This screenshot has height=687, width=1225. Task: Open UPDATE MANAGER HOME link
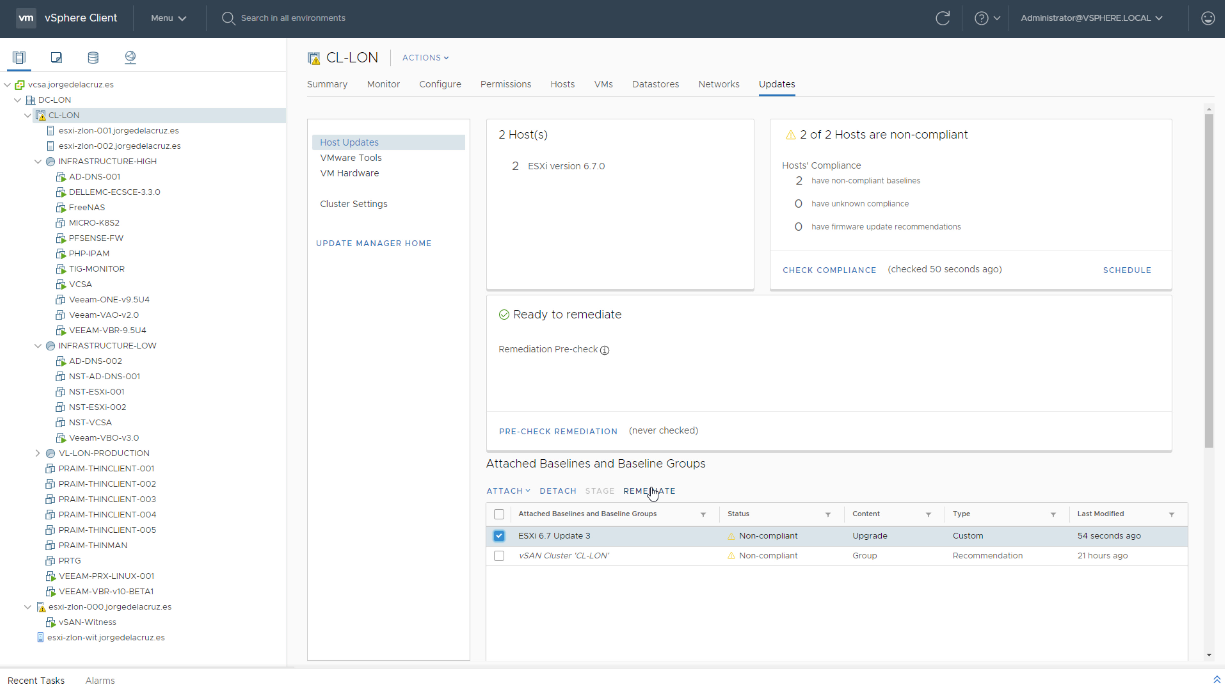coord(374,243)
